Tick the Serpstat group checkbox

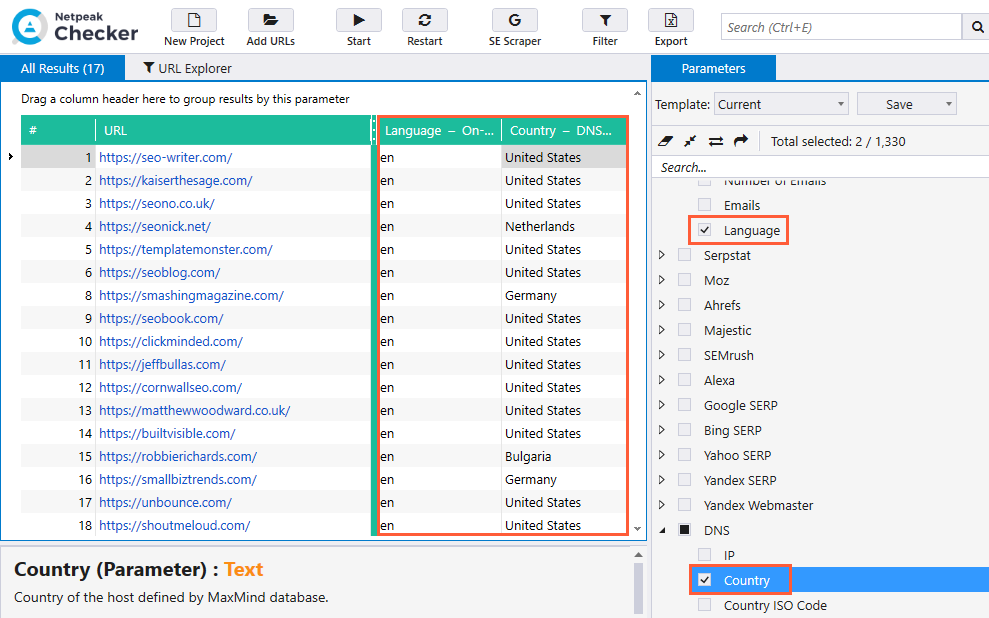[684, 255]
